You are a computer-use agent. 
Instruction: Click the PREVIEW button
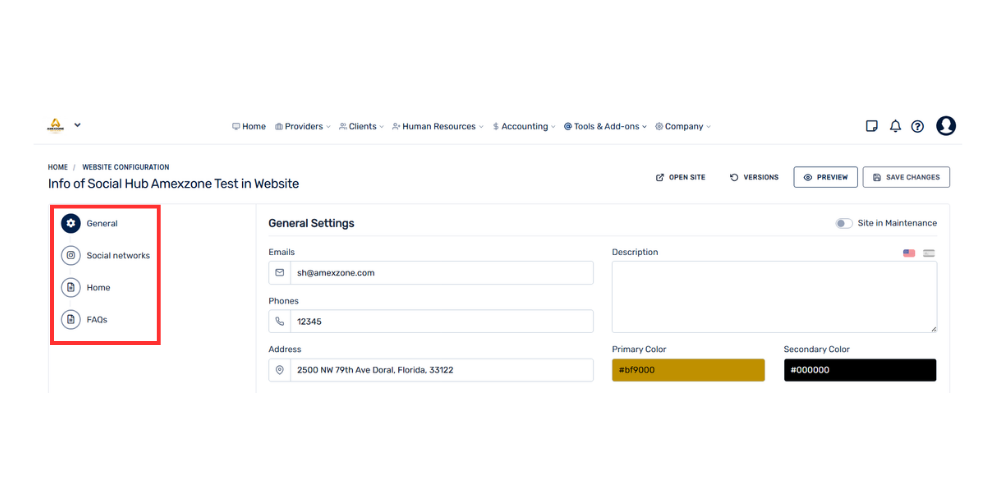pyautogui.click(x=825, y=177)
